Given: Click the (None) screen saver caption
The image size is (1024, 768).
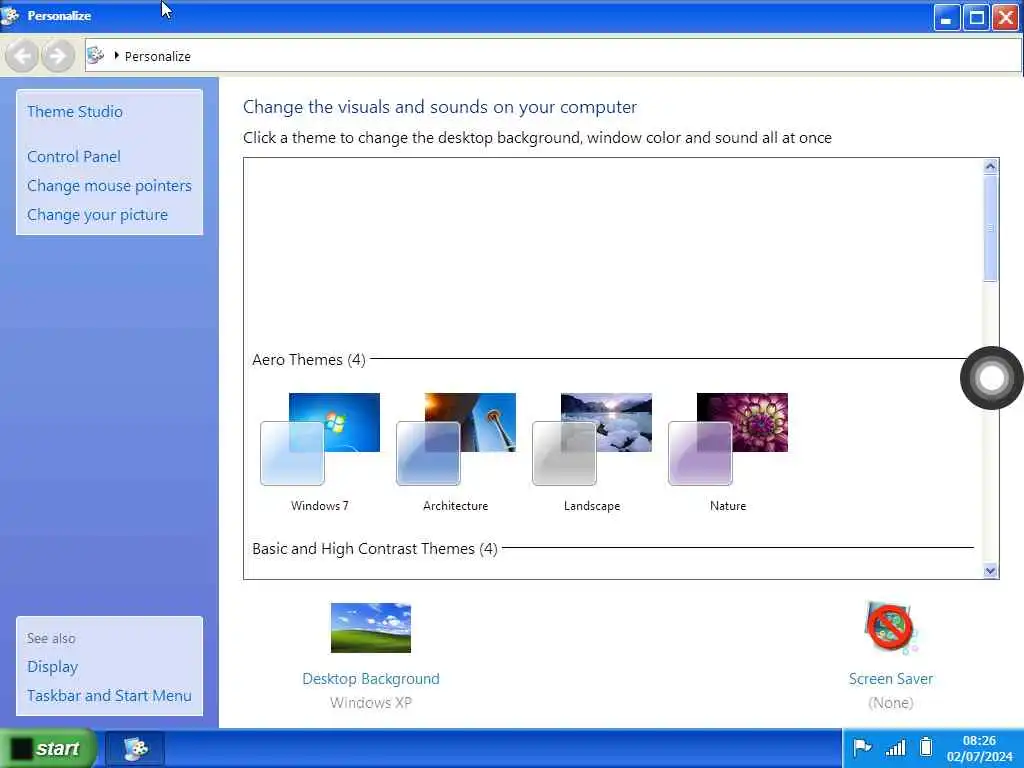Looking at the screenshot, I should tap(891, 703).
